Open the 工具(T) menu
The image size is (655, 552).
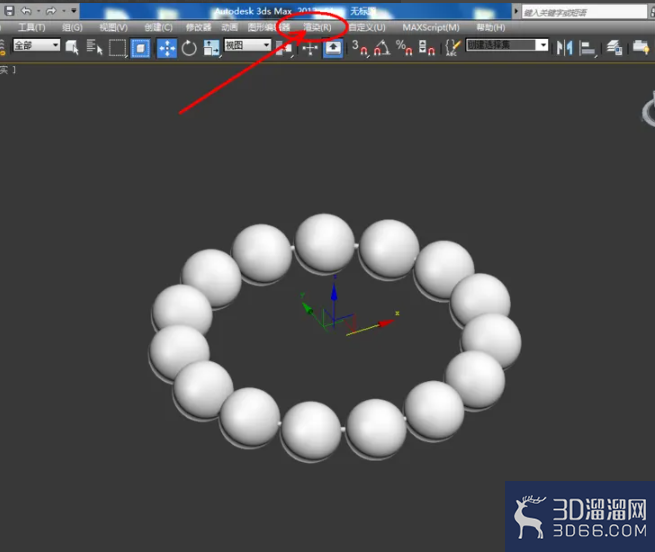pyautogui.click(x=31, y=28)
